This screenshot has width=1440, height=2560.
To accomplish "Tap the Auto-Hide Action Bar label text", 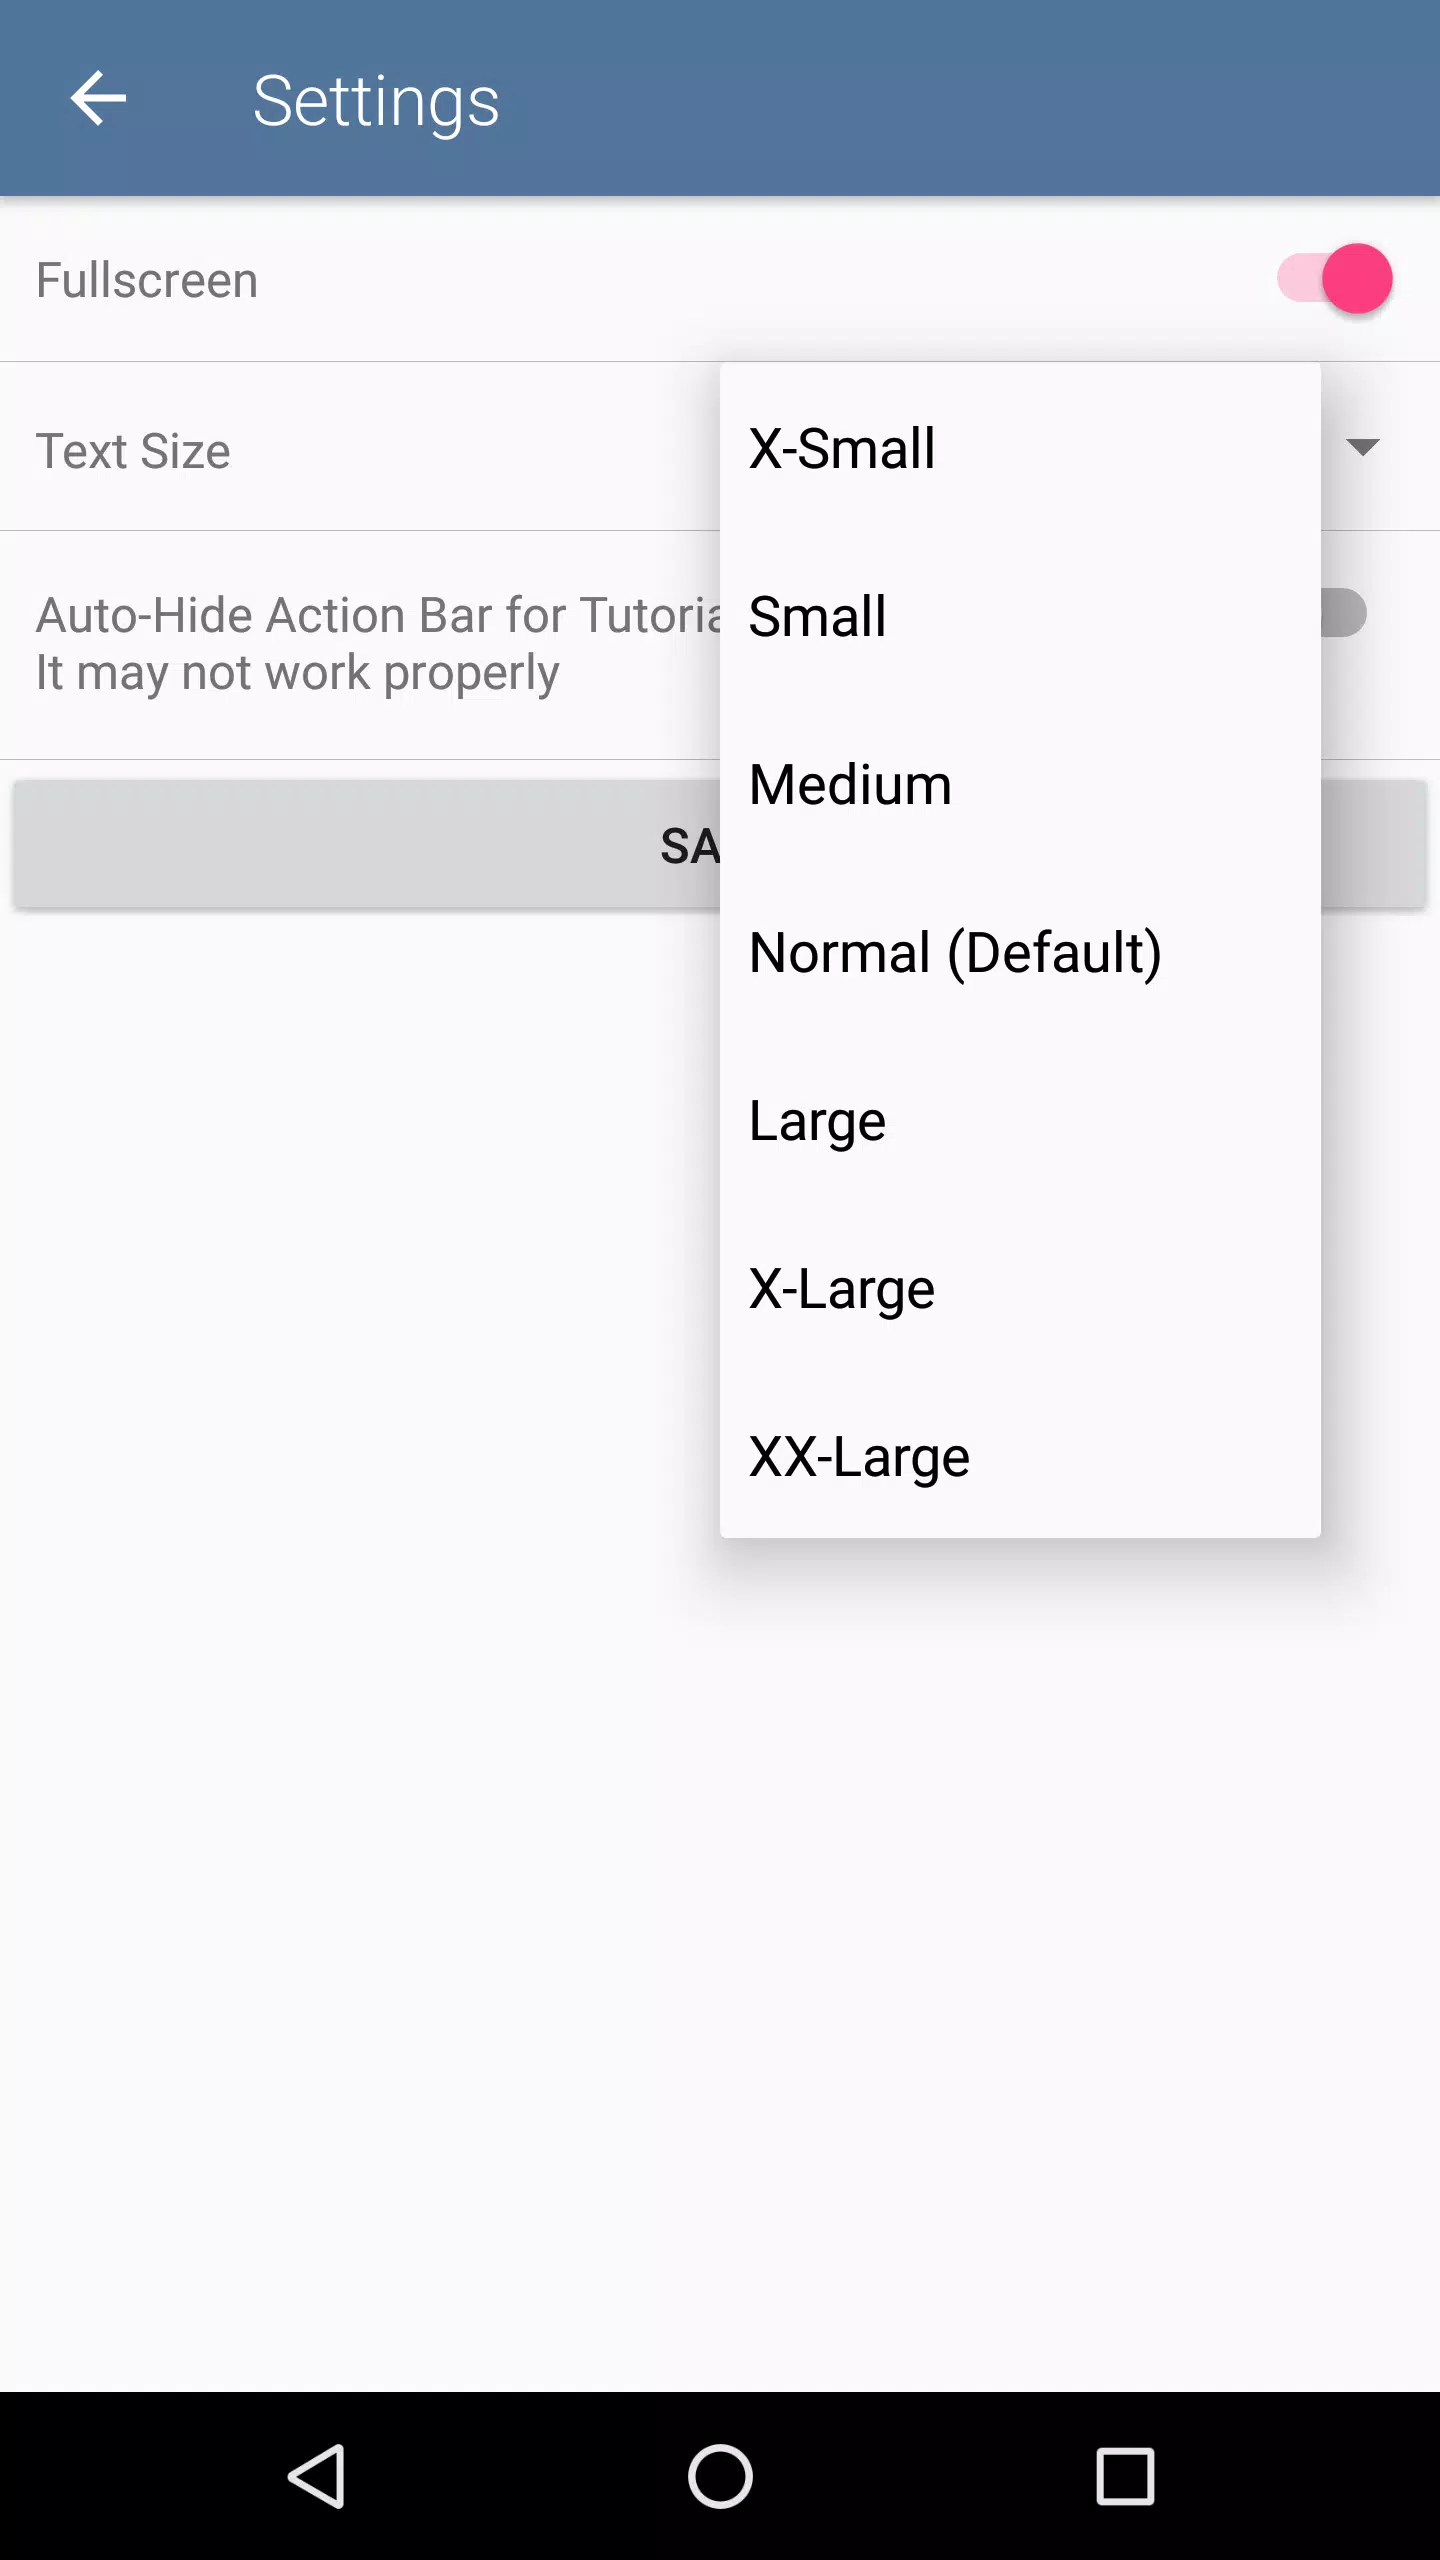I will pos(378,615).
